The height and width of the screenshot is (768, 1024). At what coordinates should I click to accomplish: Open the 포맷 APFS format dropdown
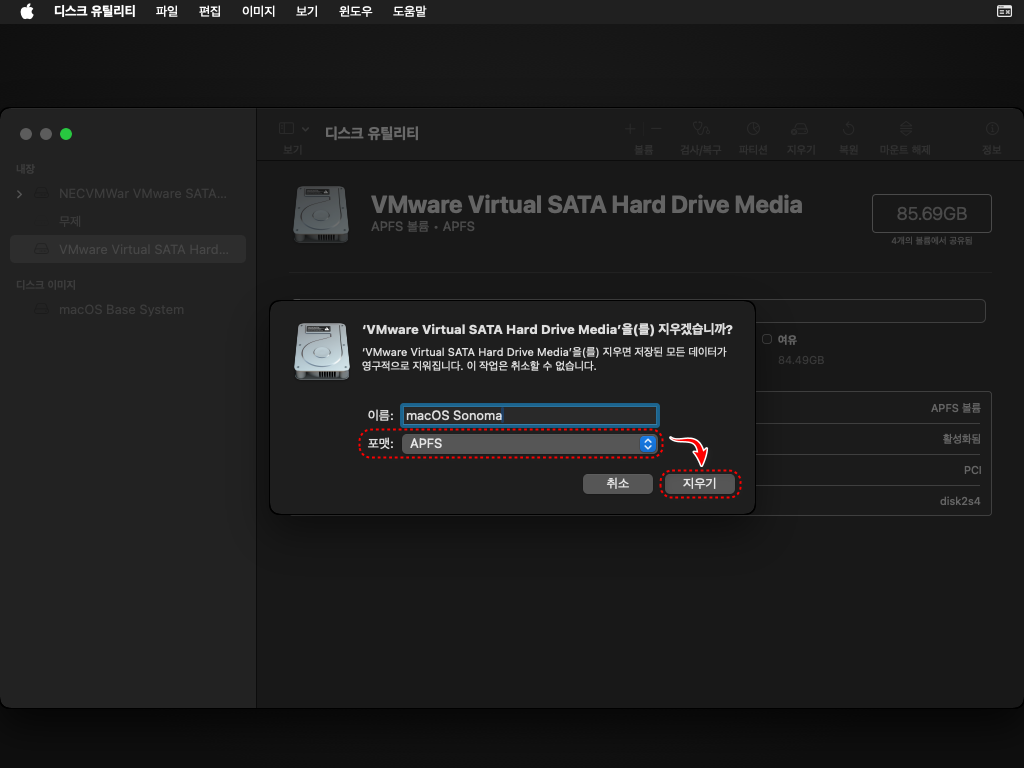pos(530,443)
